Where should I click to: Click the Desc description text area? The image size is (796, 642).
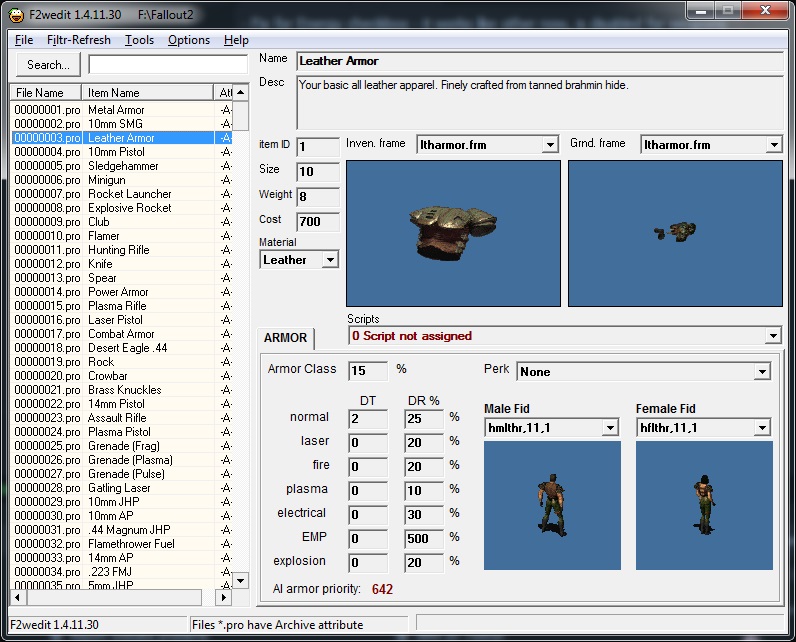pyautogui.click(x=540, y=103)
